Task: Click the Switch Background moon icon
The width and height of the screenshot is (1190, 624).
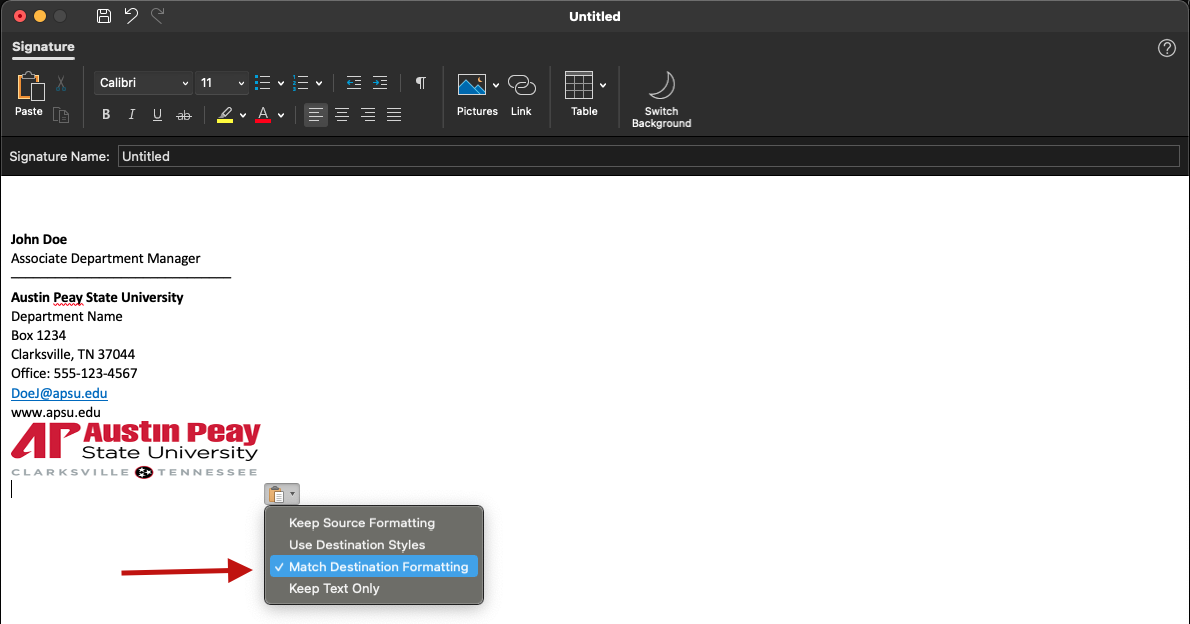Action: pyautogui.click(x=661, y=86)
